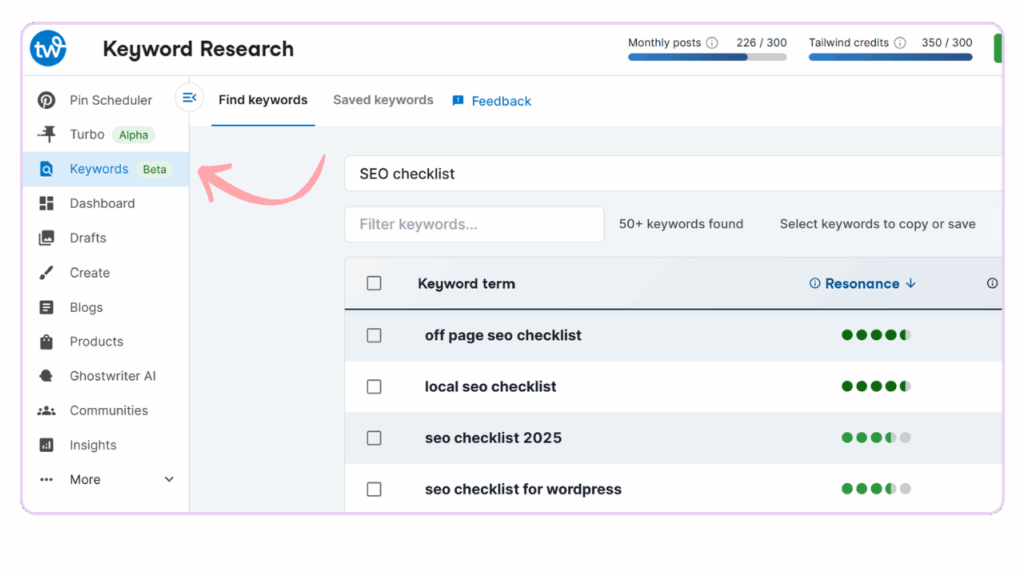Toggle the select-all checkbox in the table header
This screenshot has width=1024, height=576.
[x=374, y=283]
